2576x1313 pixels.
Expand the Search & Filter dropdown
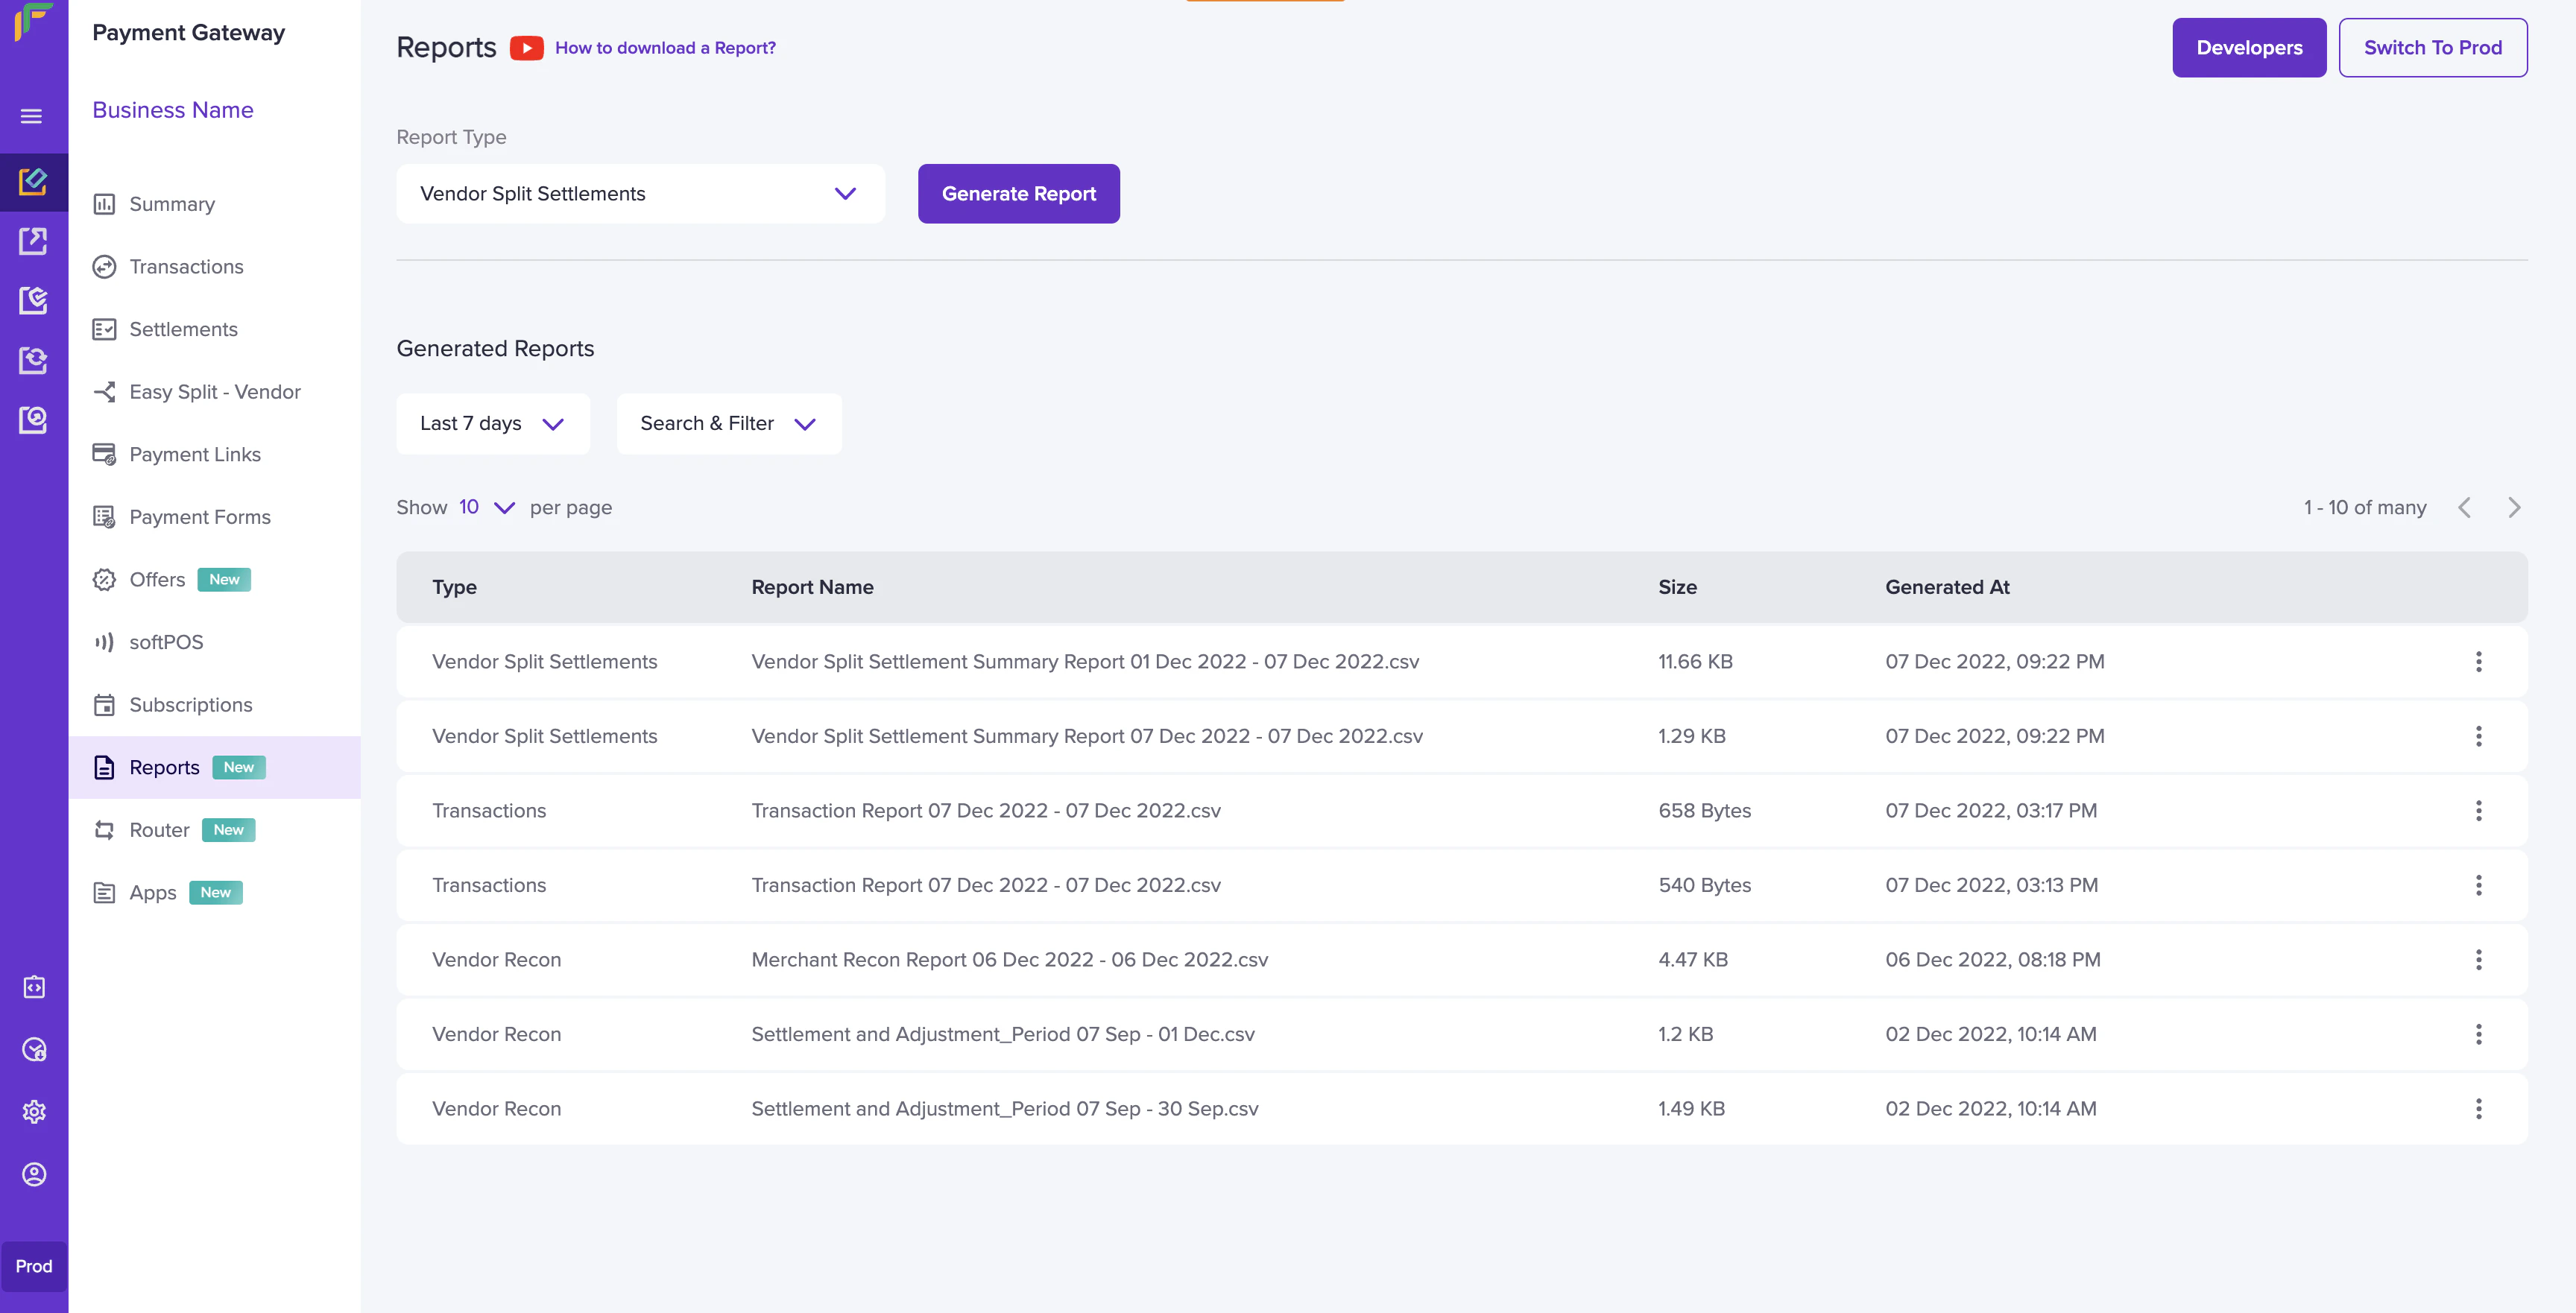728,424
